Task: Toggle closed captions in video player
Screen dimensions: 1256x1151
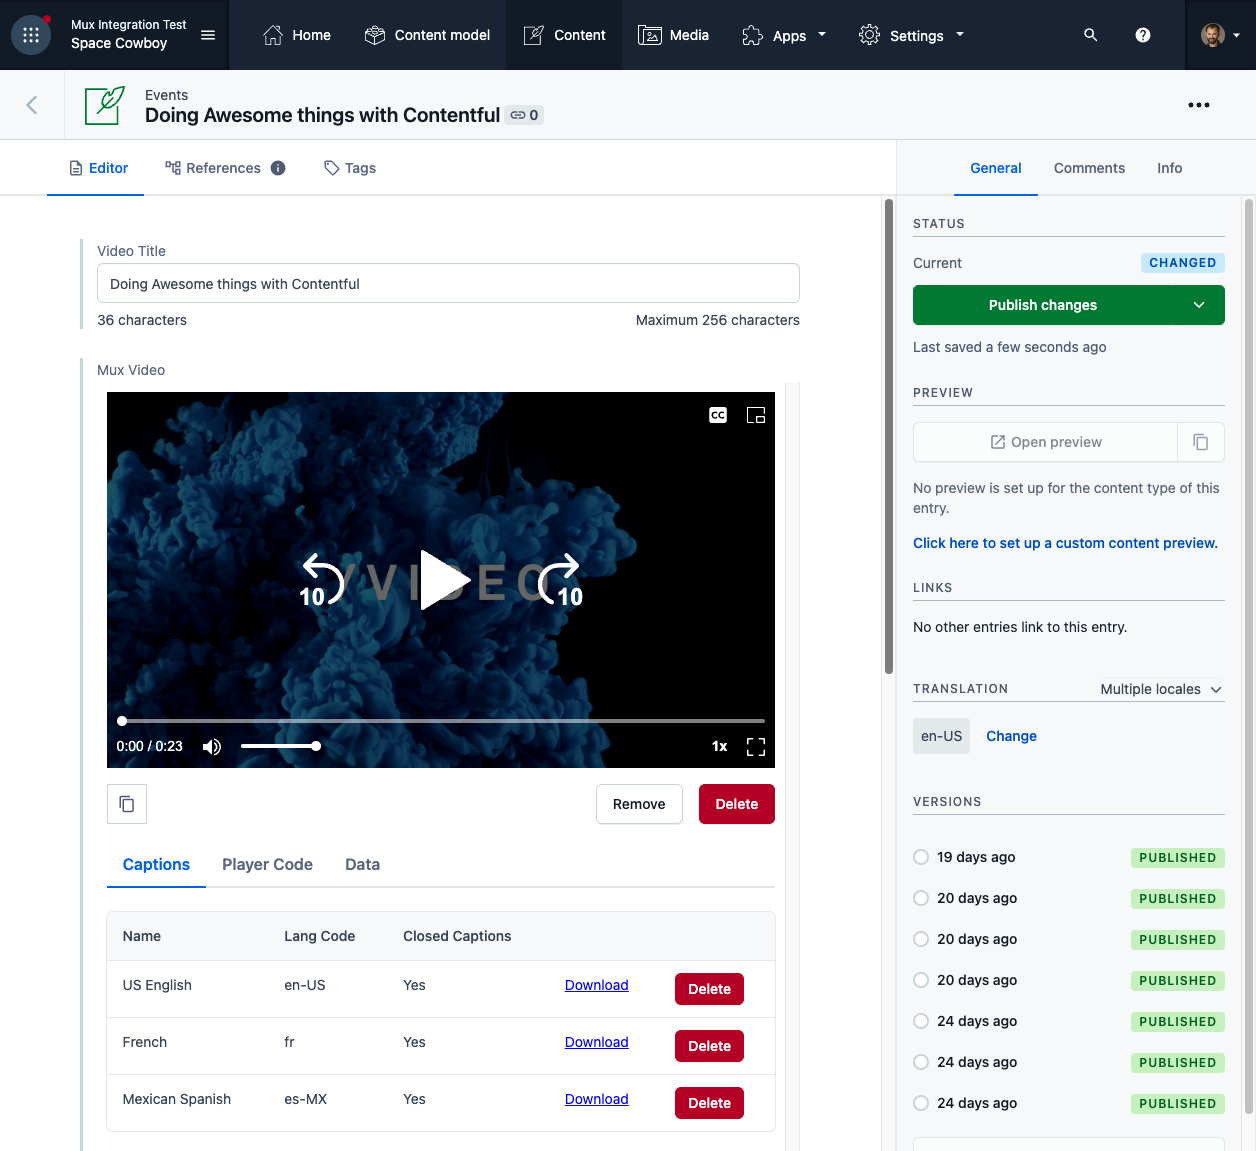Action: click(x=718, y=415)
